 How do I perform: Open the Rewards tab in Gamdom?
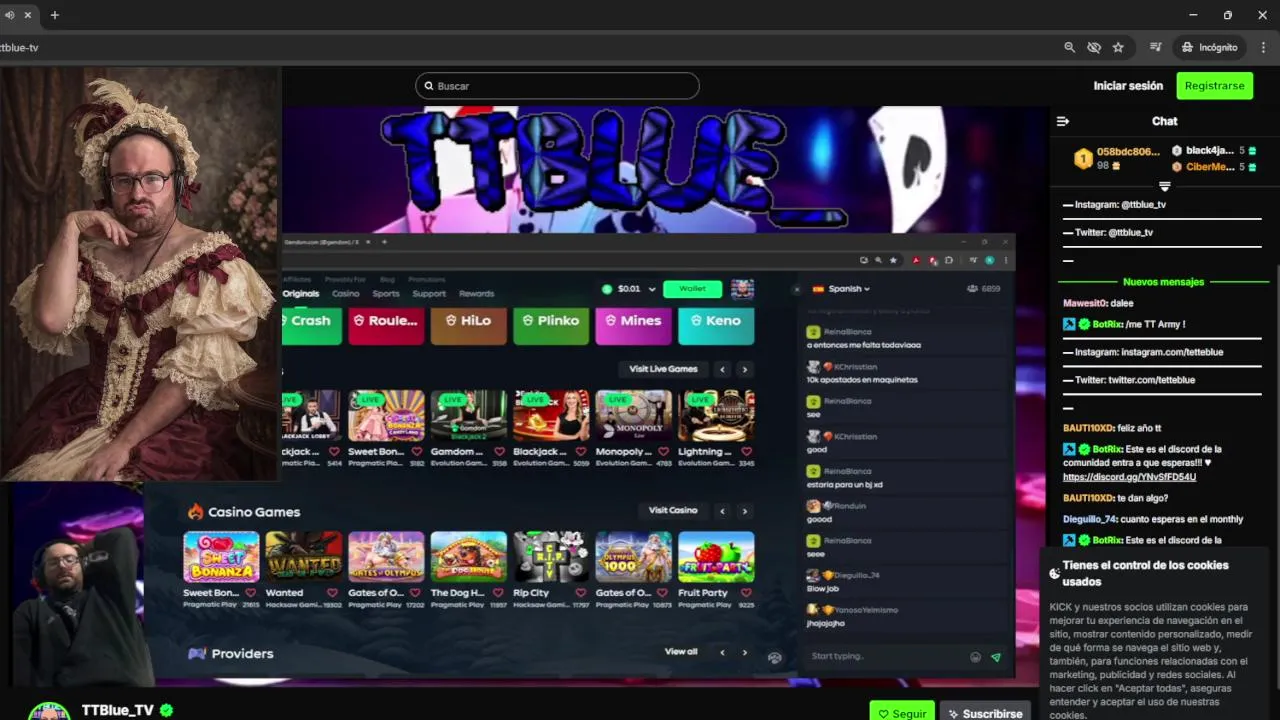(476, 294)
